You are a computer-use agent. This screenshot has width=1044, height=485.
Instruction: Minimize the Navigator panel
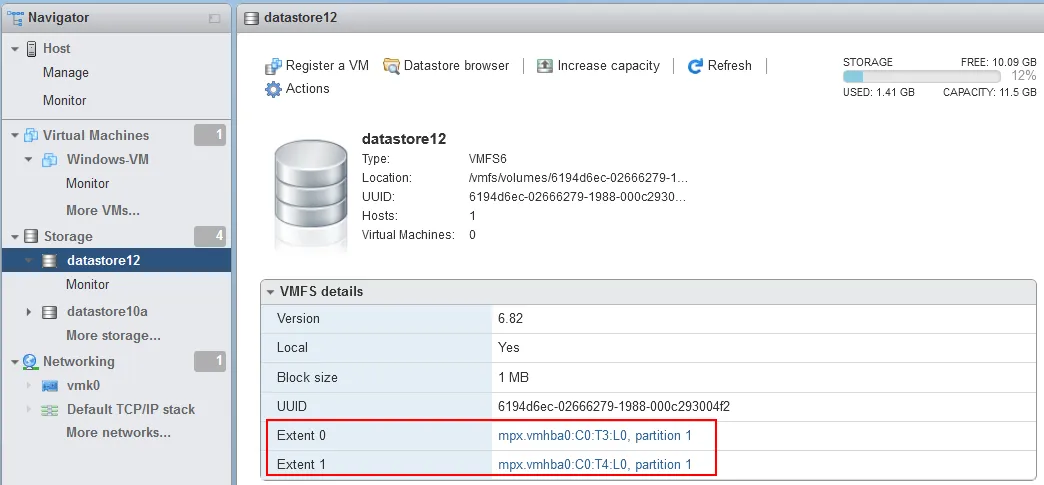pyautogui.click(x=214, y=18)
